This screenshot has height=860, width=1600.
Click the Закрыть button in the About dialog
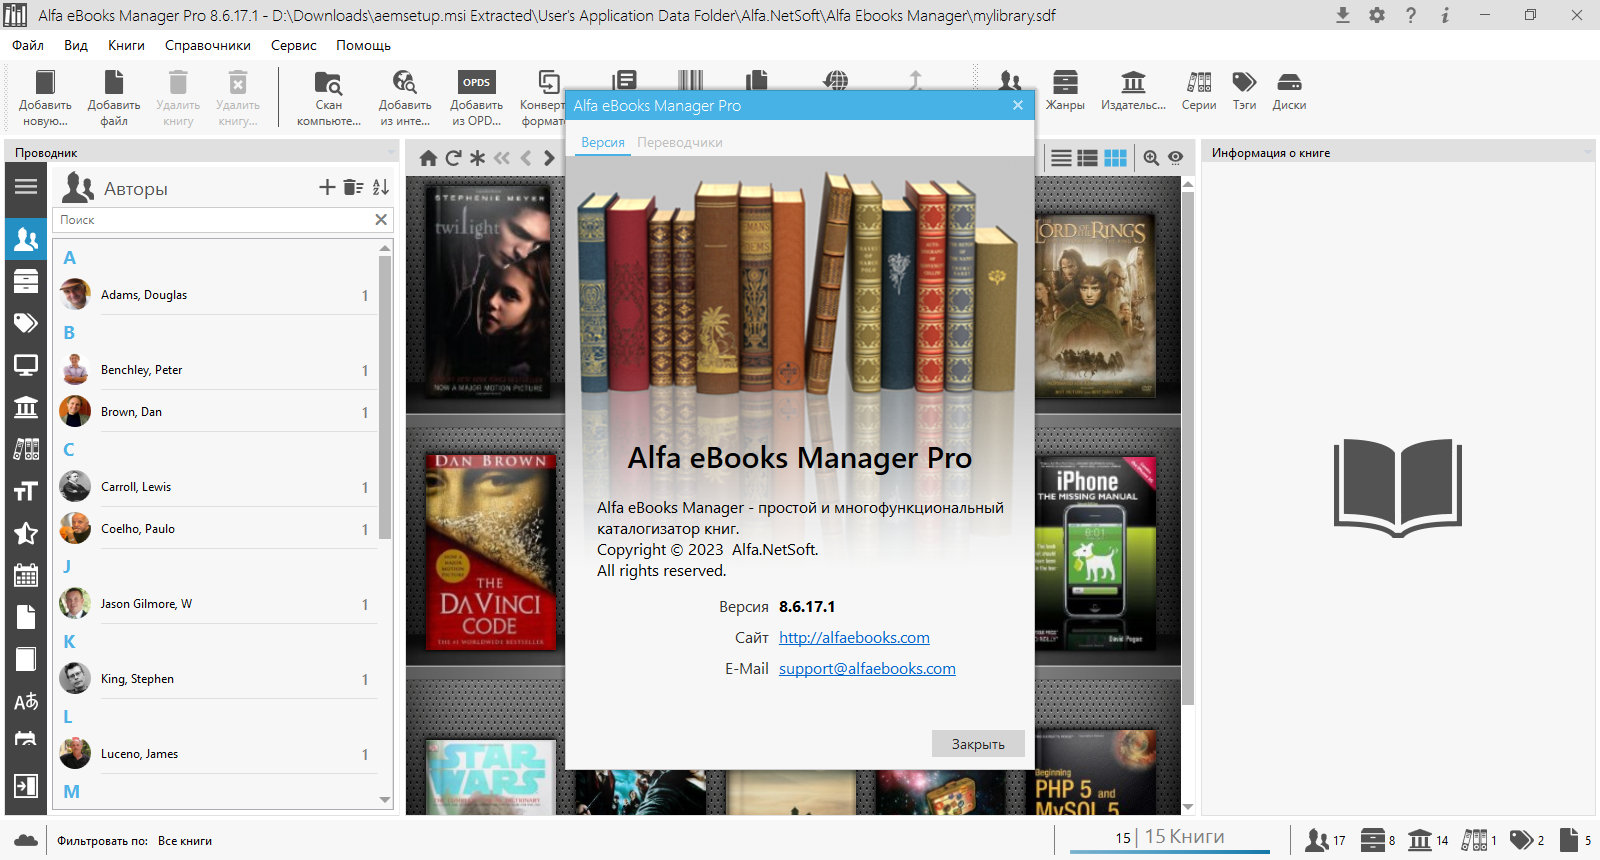point(978,743)
